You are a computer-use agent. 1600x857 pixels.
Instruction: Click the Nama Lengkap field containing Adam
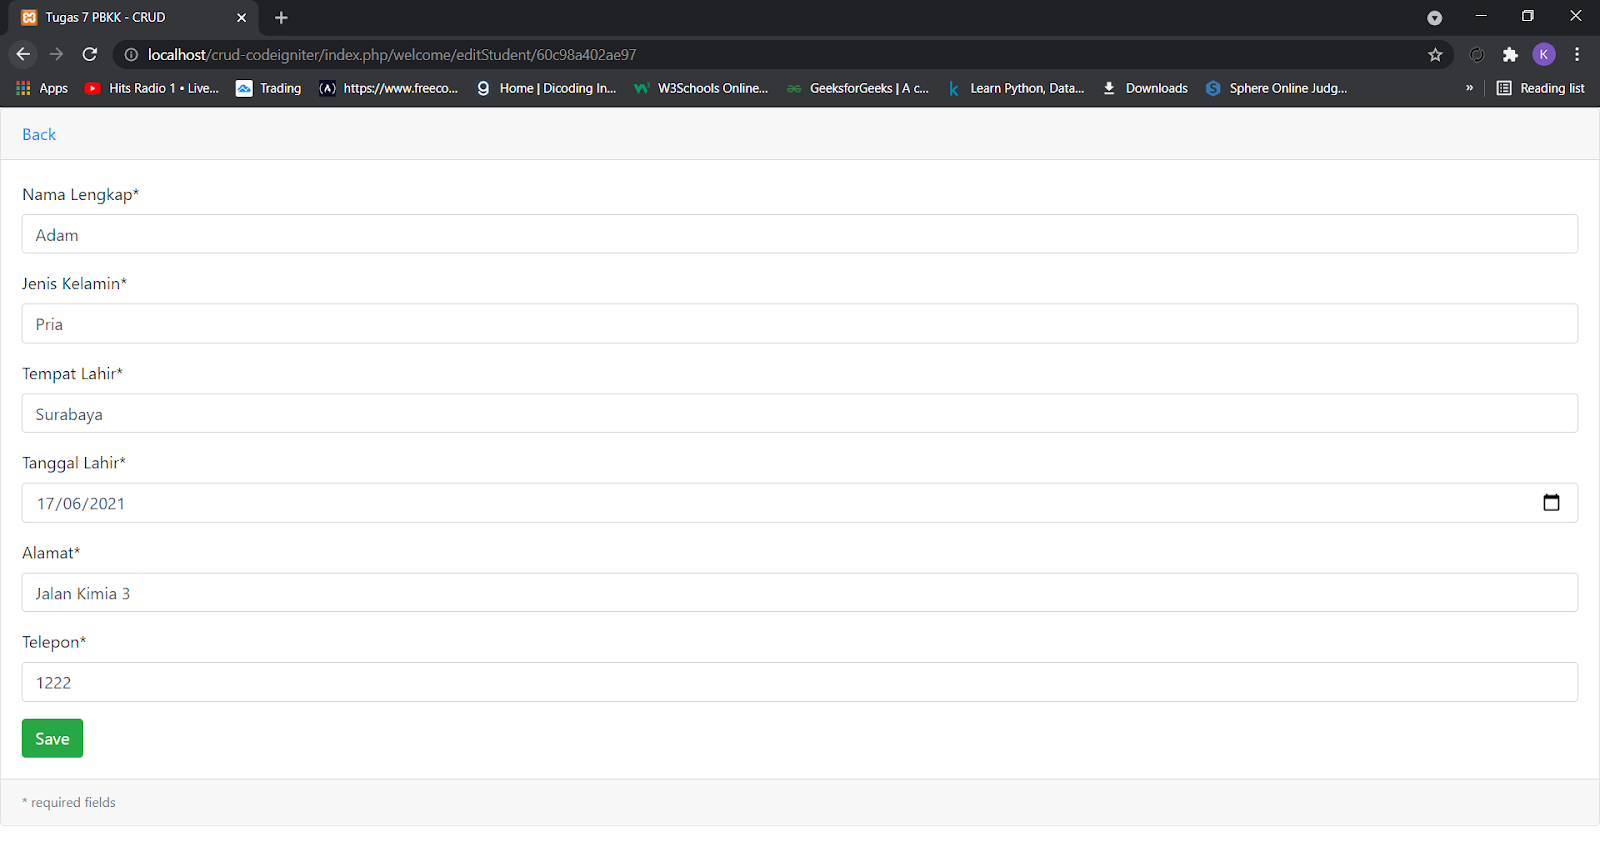click(x=800, y=234)
